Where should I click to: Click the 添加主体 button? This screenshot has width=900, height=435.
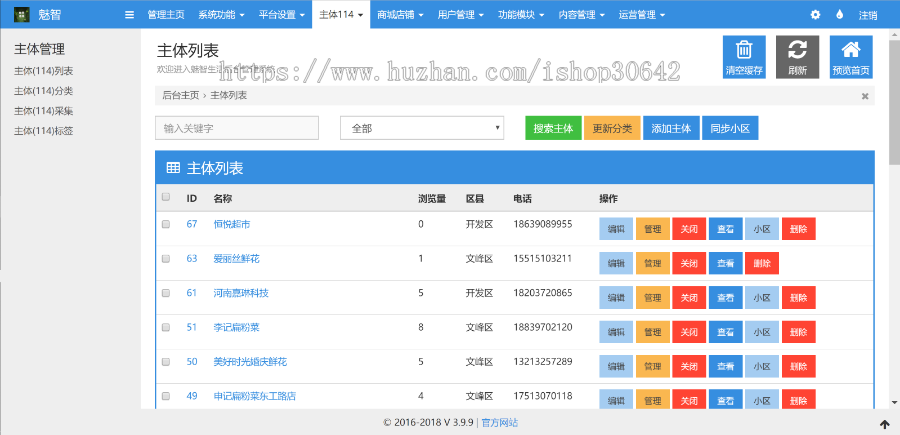pyautogui.click(x=672, y=128)
